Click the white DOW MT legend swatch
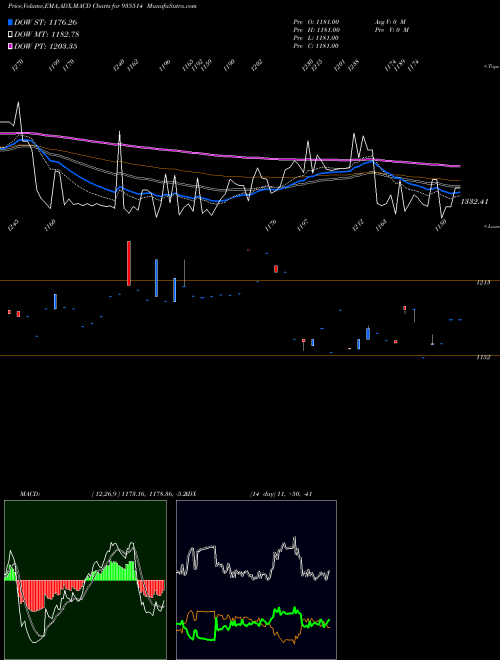Viewport: 500px width, 660px height. [x=10, y=35]
